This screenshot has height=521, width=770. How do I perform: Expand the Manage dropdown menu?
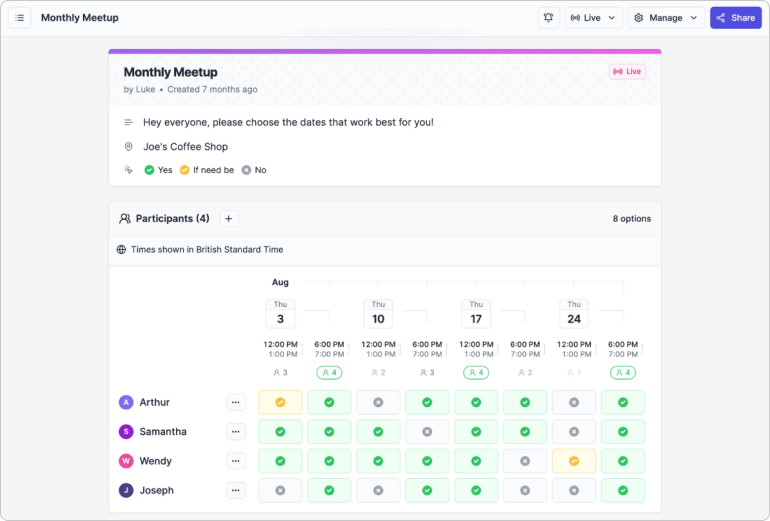pos(666,18)
